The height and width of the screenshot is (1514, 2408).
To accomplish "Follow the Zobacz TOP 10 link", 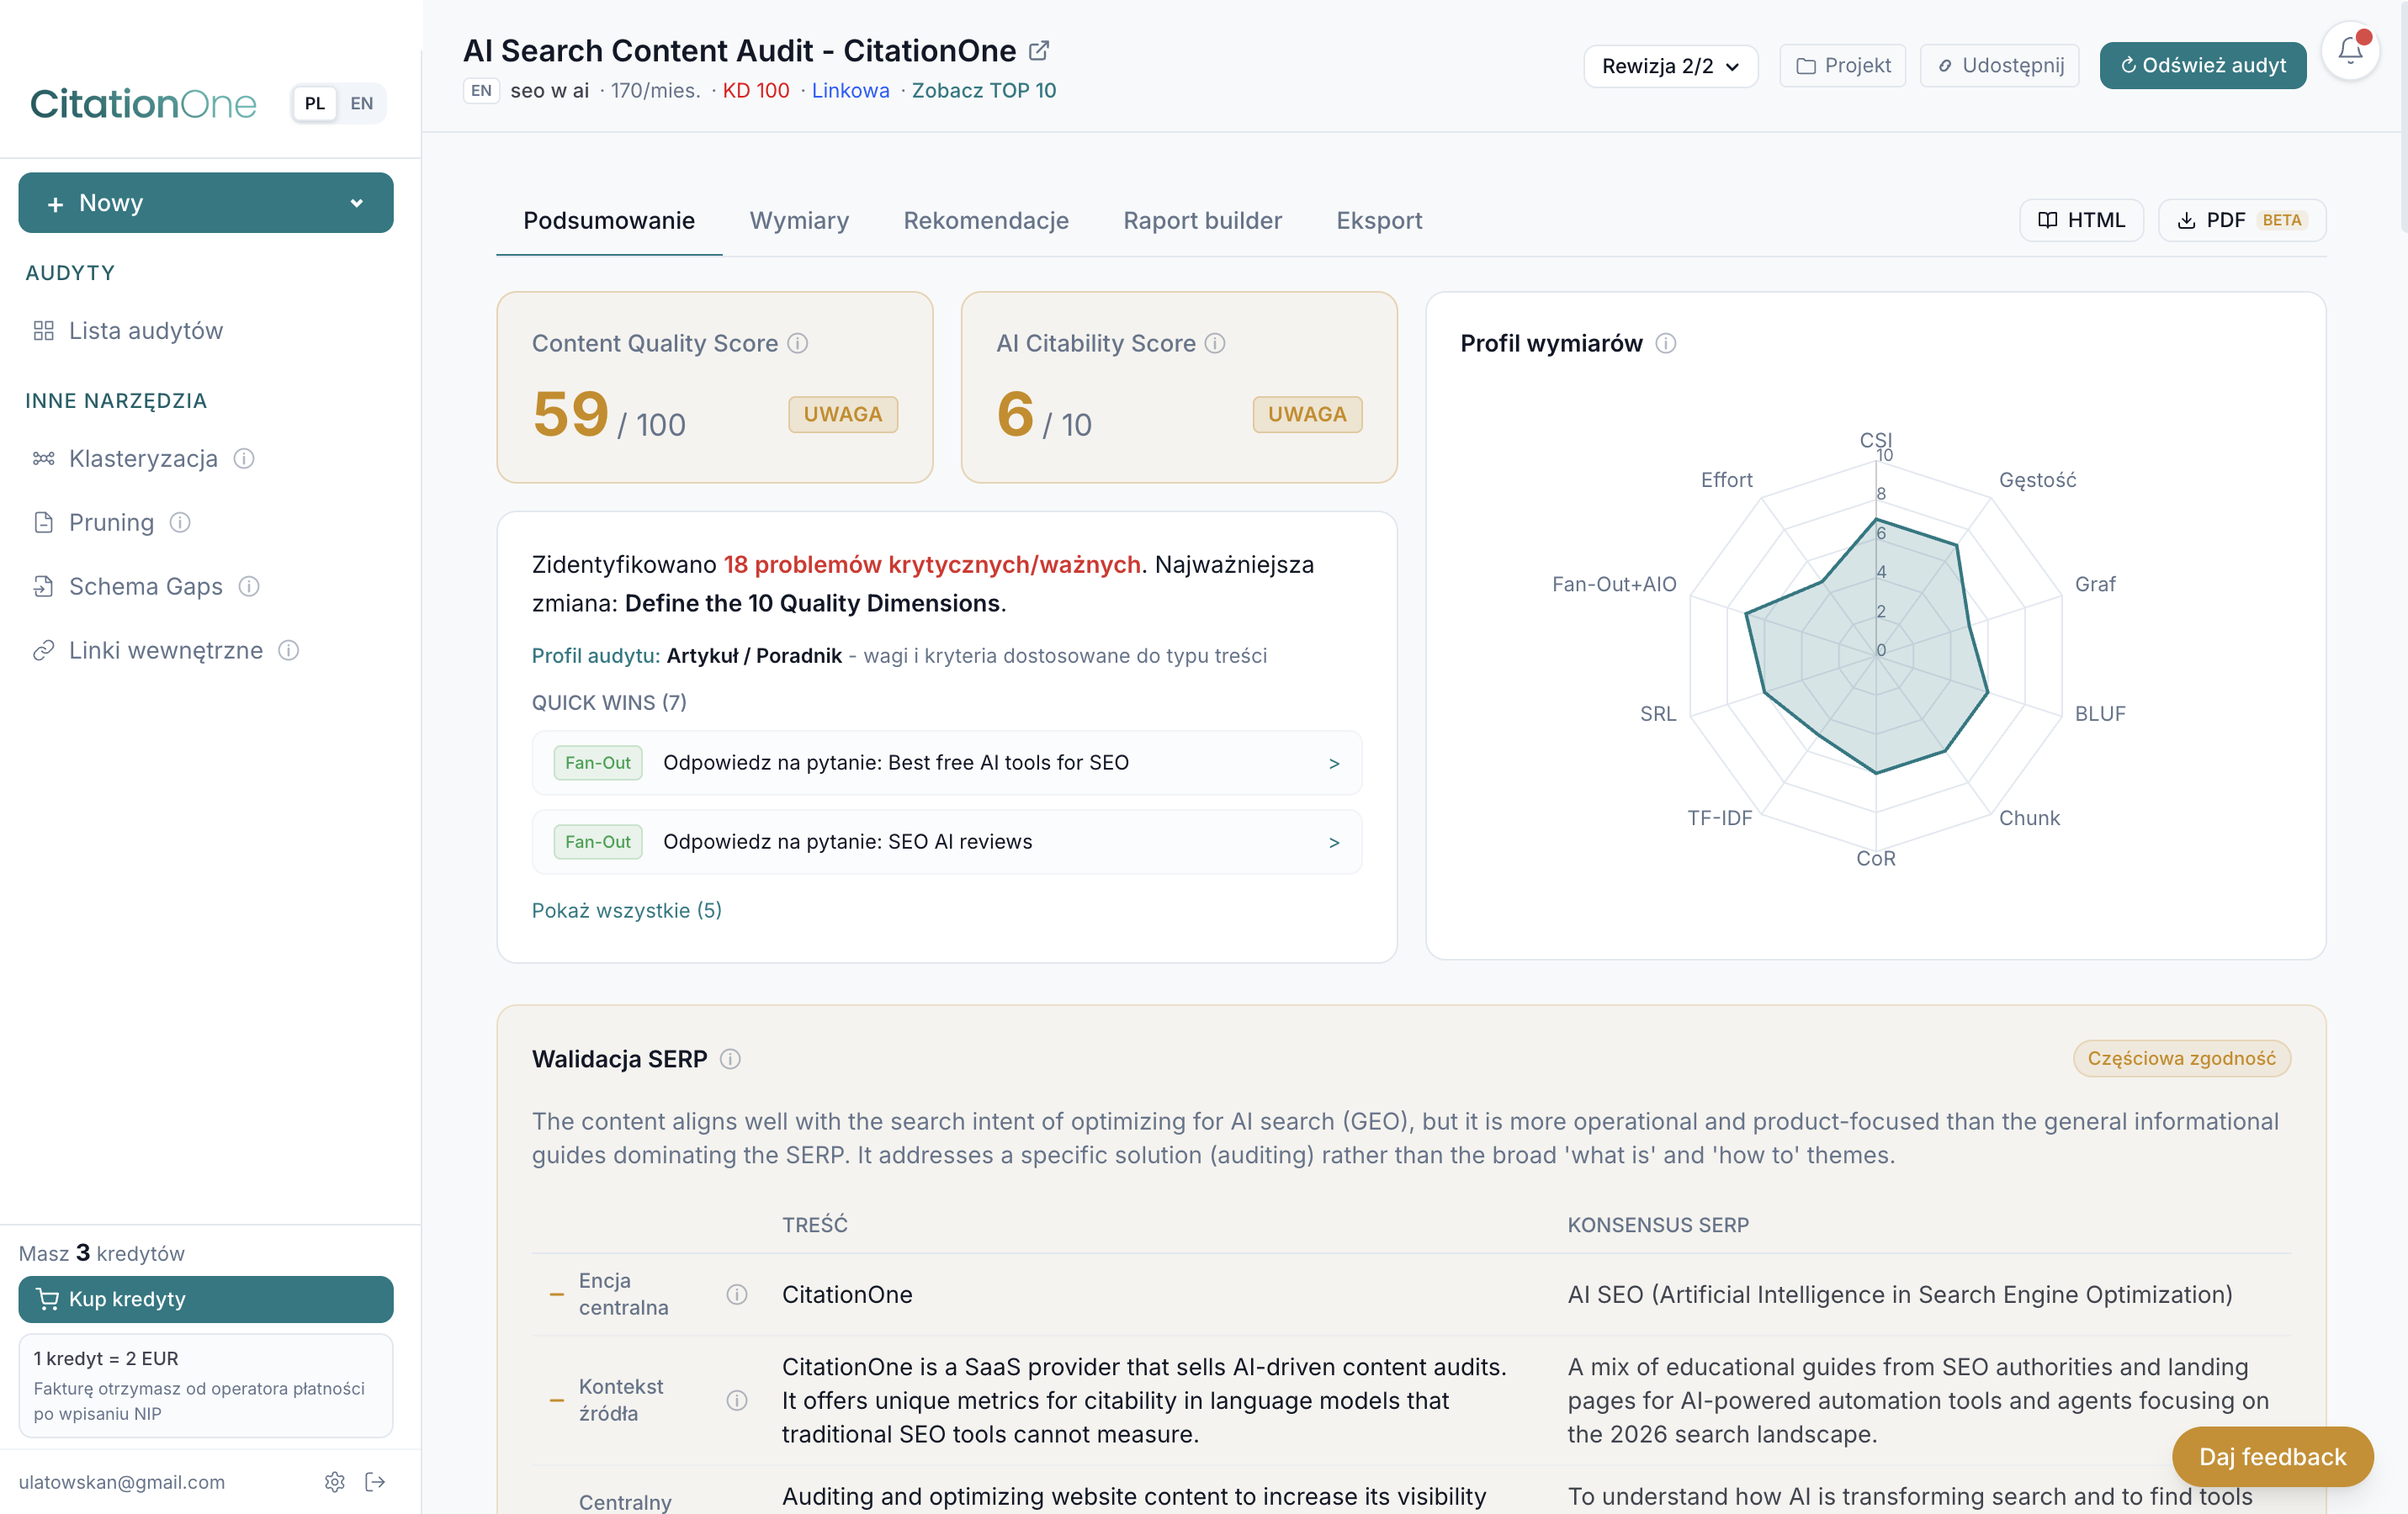I will [x=983, y=91].
